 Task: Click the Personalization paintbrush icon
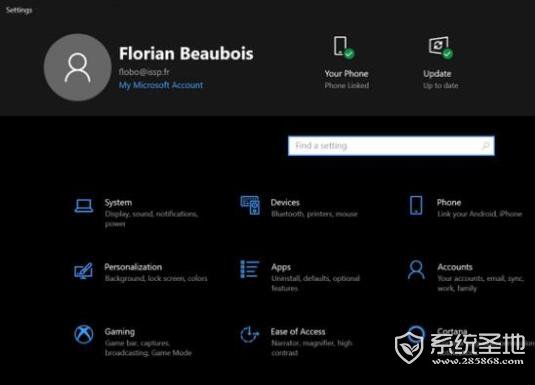coord(84,271)
